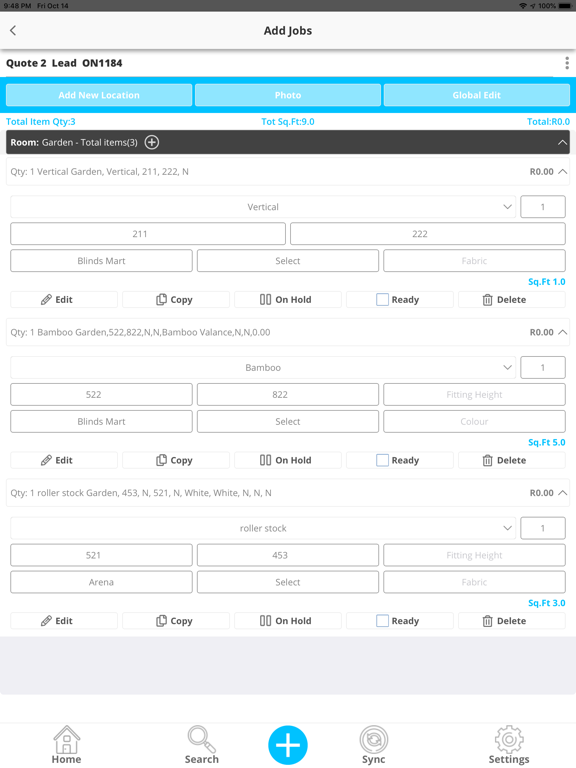Check Ready for the roller stock item
Screen dimensions: 576x768
pos(383,621)
